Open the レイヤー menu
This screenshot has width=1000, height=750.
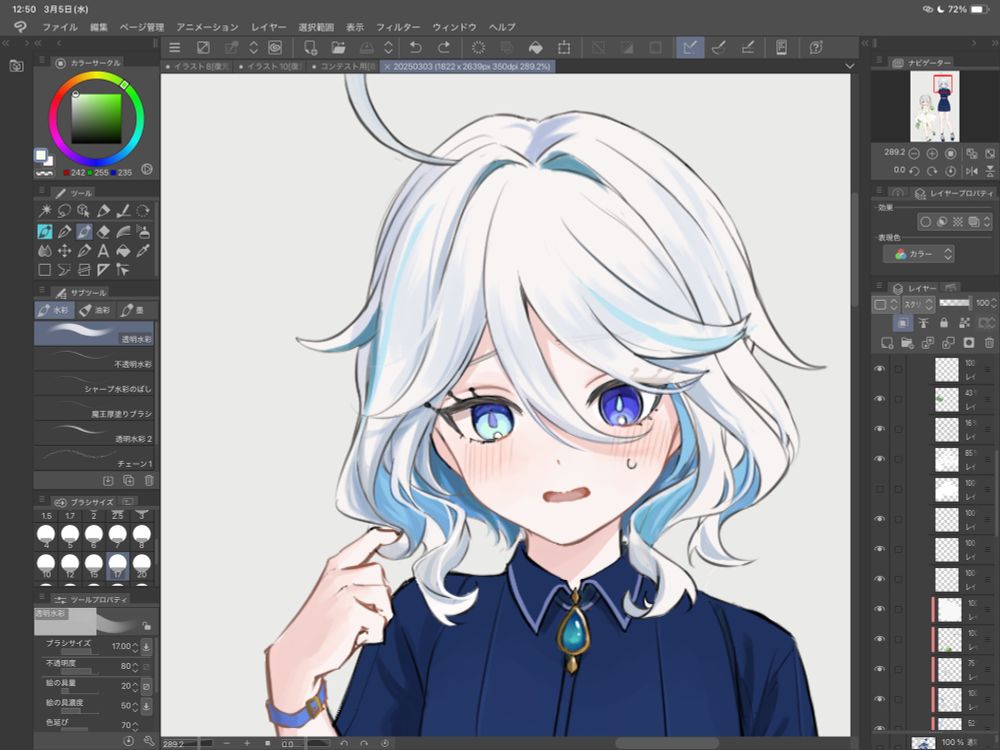268,27
